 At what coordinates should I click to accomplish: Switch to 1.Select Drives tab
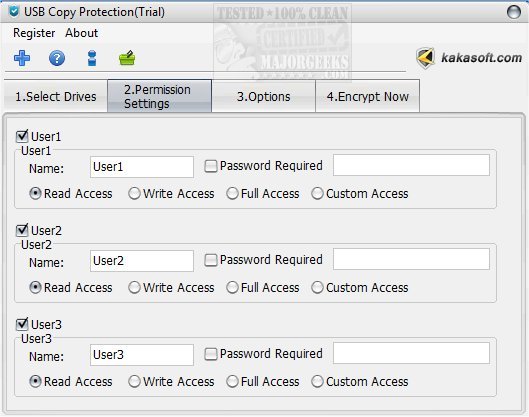coord(56,97)
